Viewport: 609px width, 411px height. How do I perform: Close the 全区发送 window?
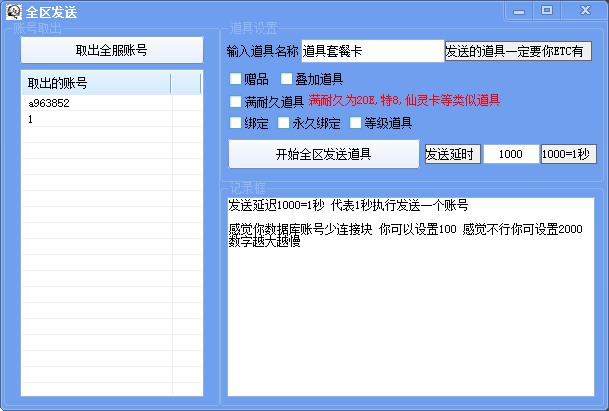[x=581, y=10]
